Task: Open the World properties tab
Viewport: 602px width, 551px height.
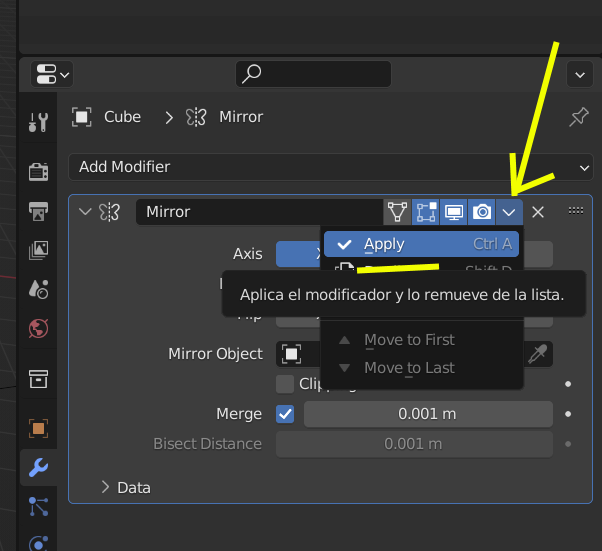Action: pyautogui.click(x=38, y=328)
